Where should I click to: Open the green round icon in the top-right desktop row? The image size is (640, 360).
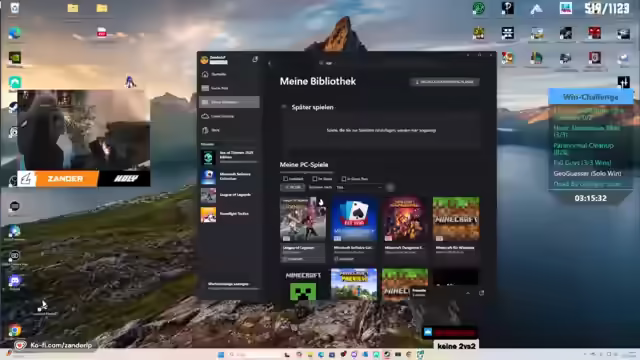[479, 8]
